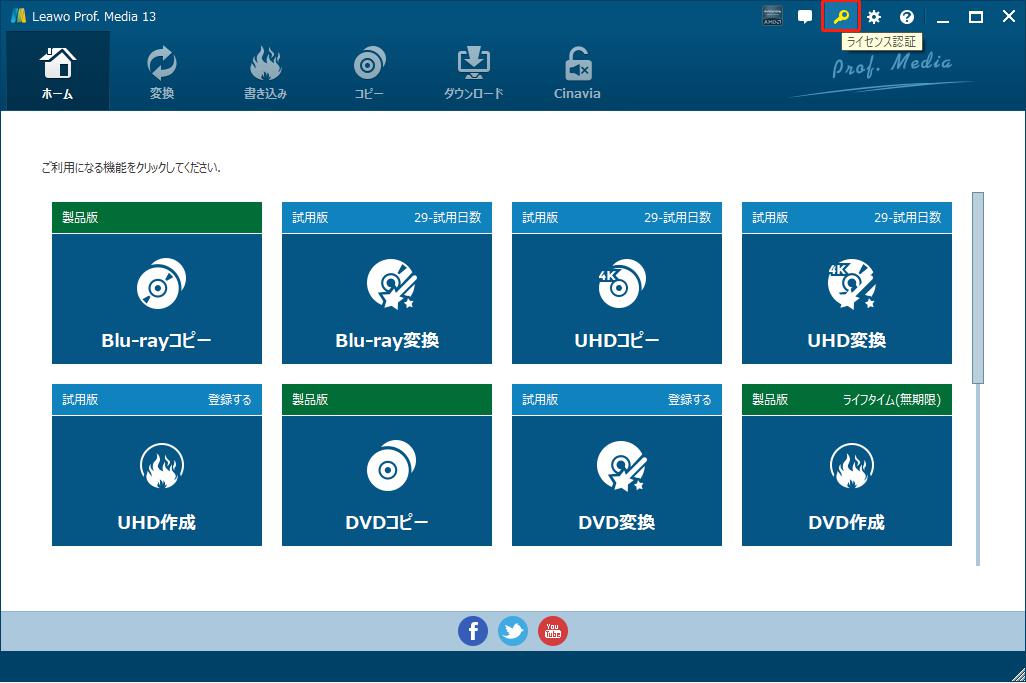Open the DVDコピー module tile
1026x683 pixels.
(387, 480)
